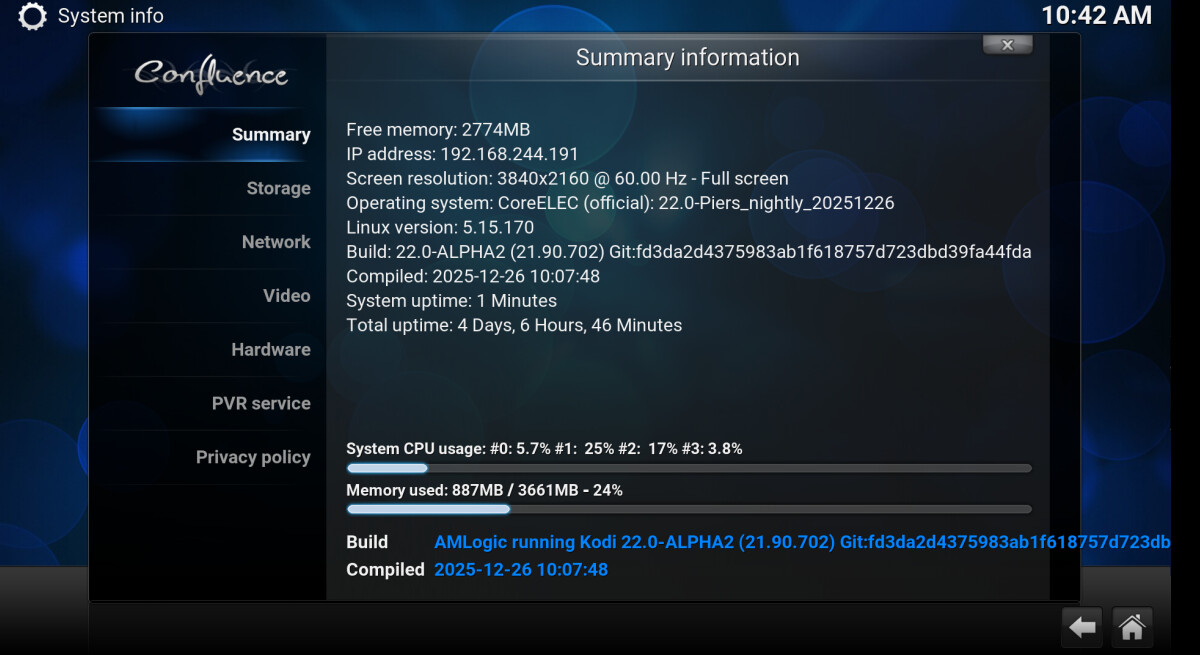Click the Confluence skin logo
The image size is (1200, 655).
coord(211,74)
